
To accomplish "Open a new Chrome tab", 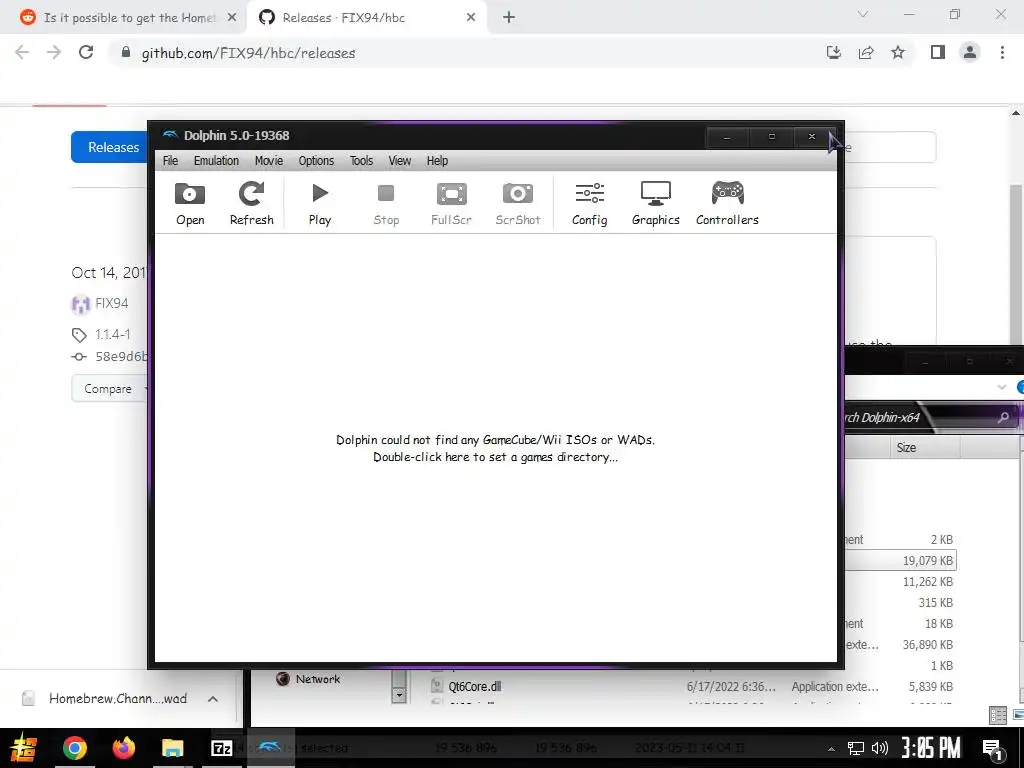I will pos(509,18).
